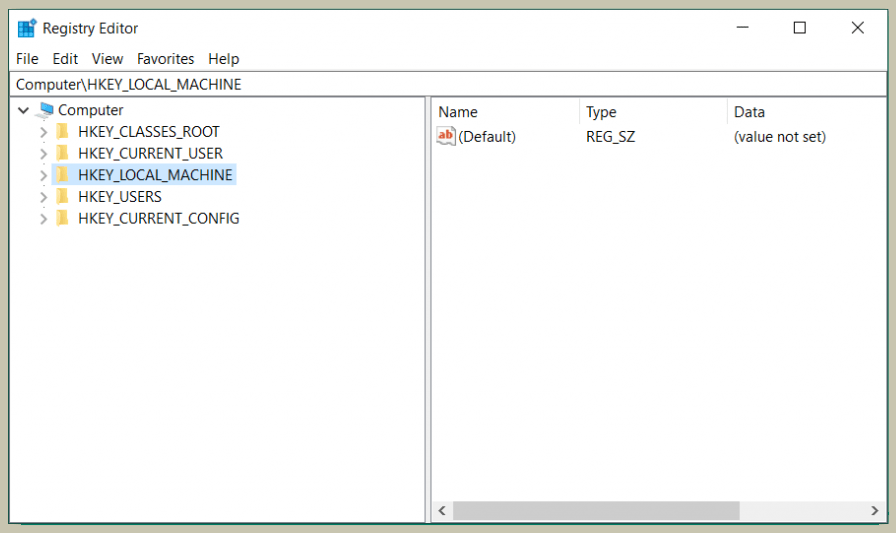The width and height of the screenshot is (896, 533).
Task: Expand the HKEY_CLASSES_ROOT key
Action: pyautogui.click(x=43, y=132)
